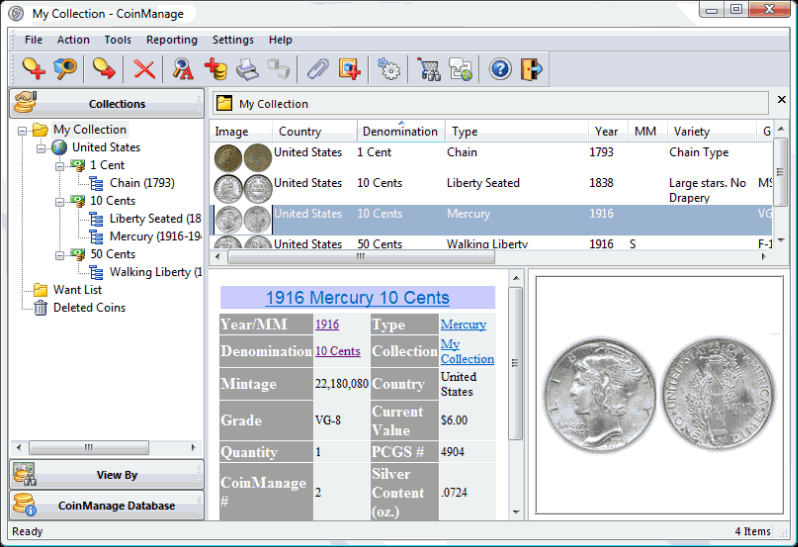This screenshot has height=547, width=798.
Task: Collapse the 10 Cents tree node
Action: [60, 202]
